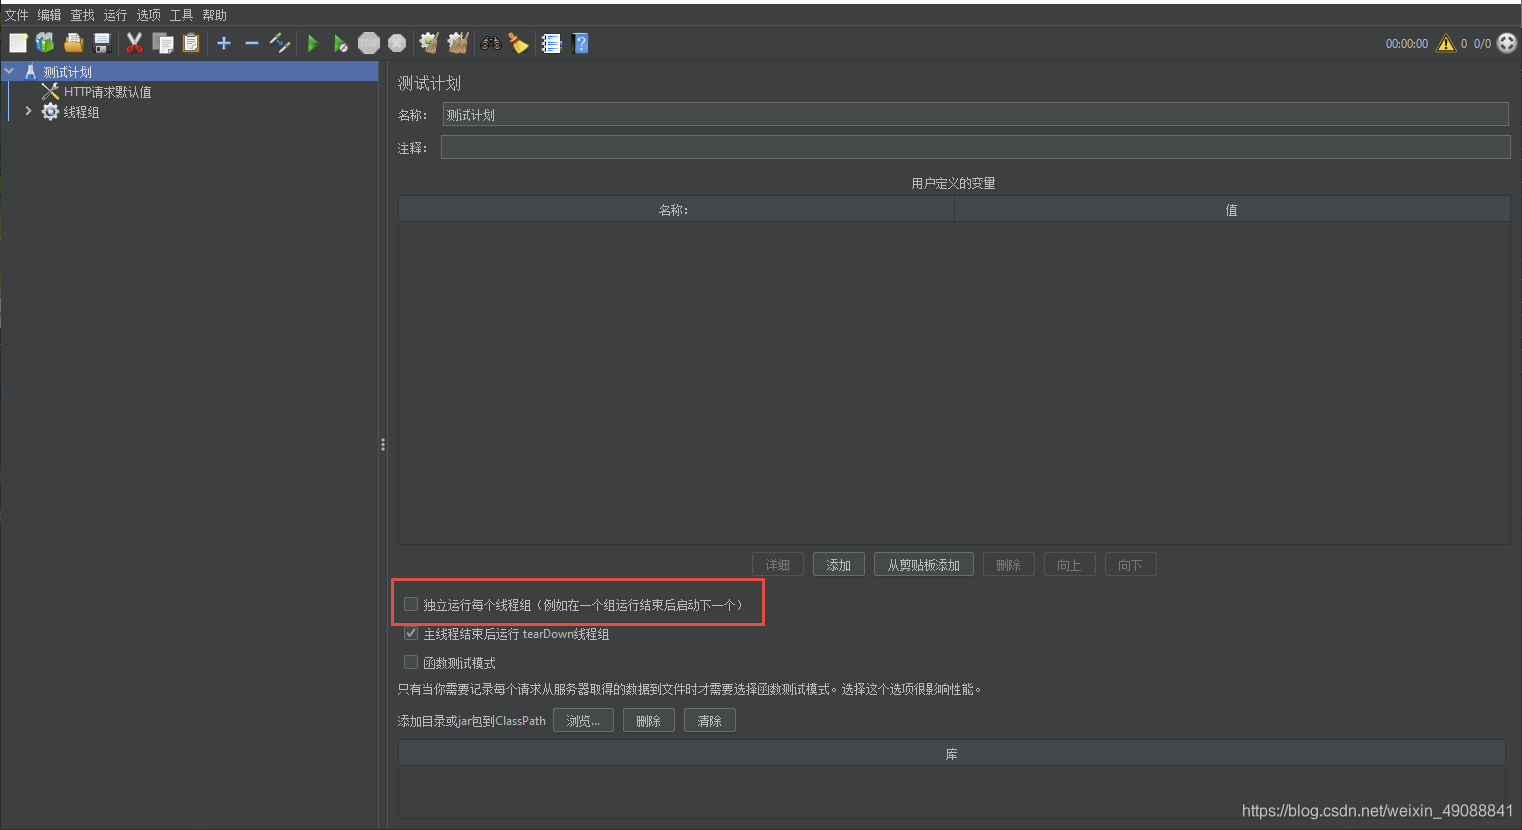
Task: Open the 运行 menu
Action: [x=115, y=15]
